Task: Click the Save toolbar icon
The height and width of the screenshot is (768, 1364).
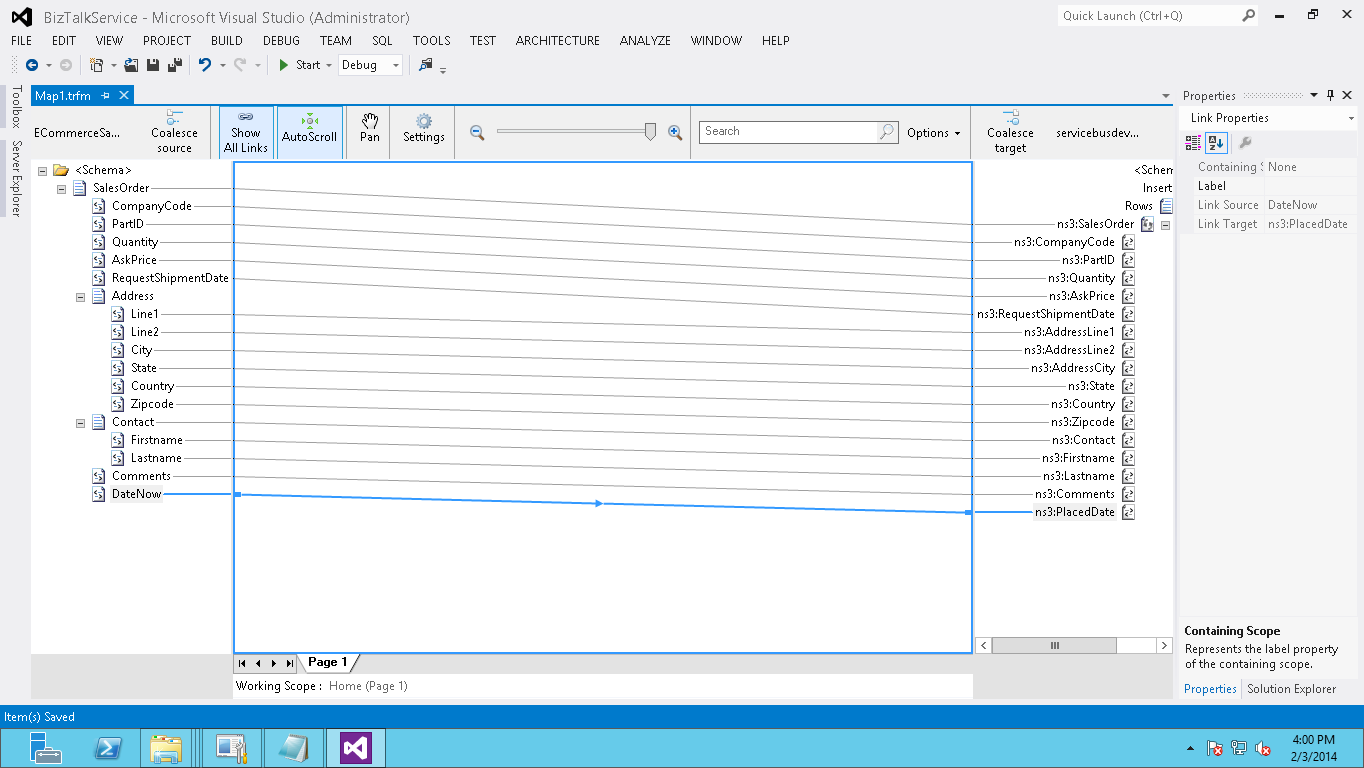Action: 153,65
